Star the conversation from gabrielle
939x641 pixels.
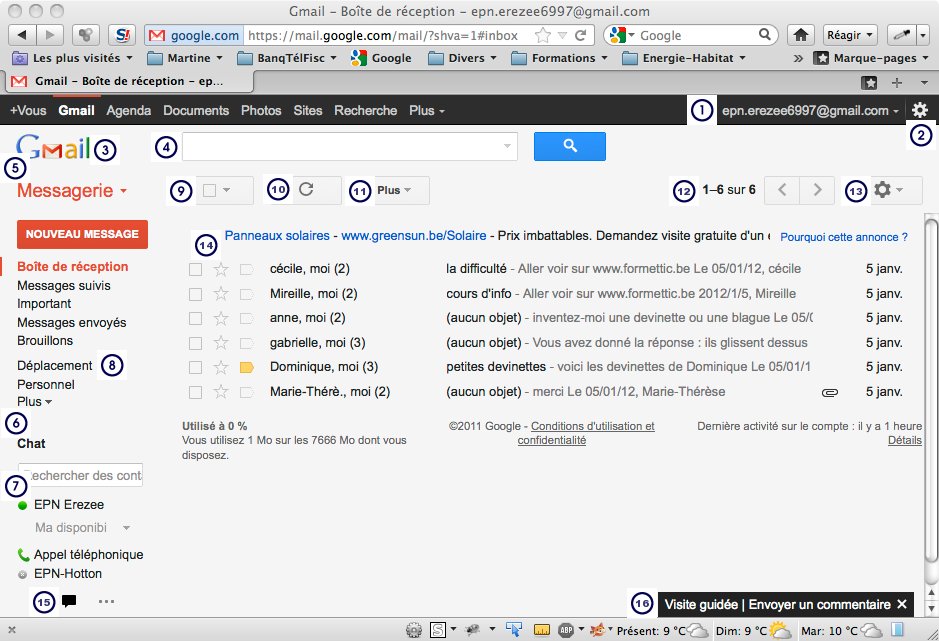click(x=221, y=343)
